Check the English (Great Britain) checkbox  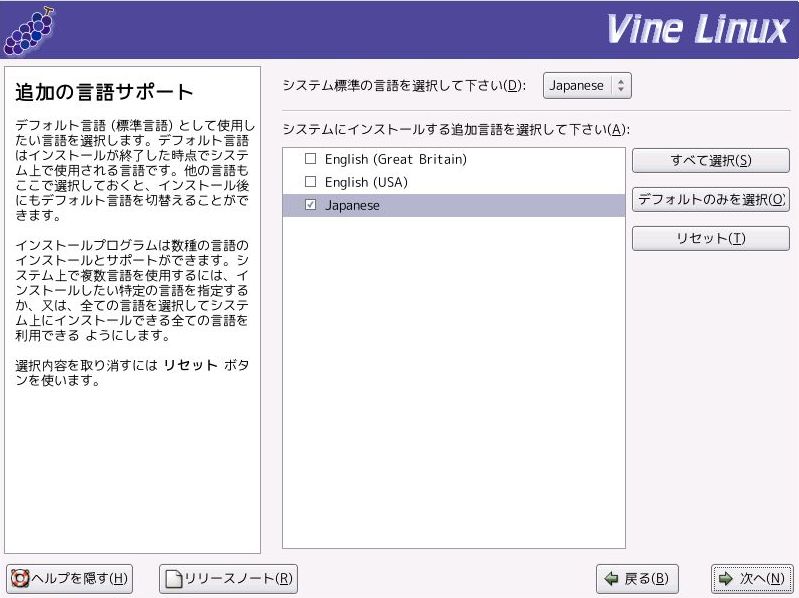click(x=310, y=159)
